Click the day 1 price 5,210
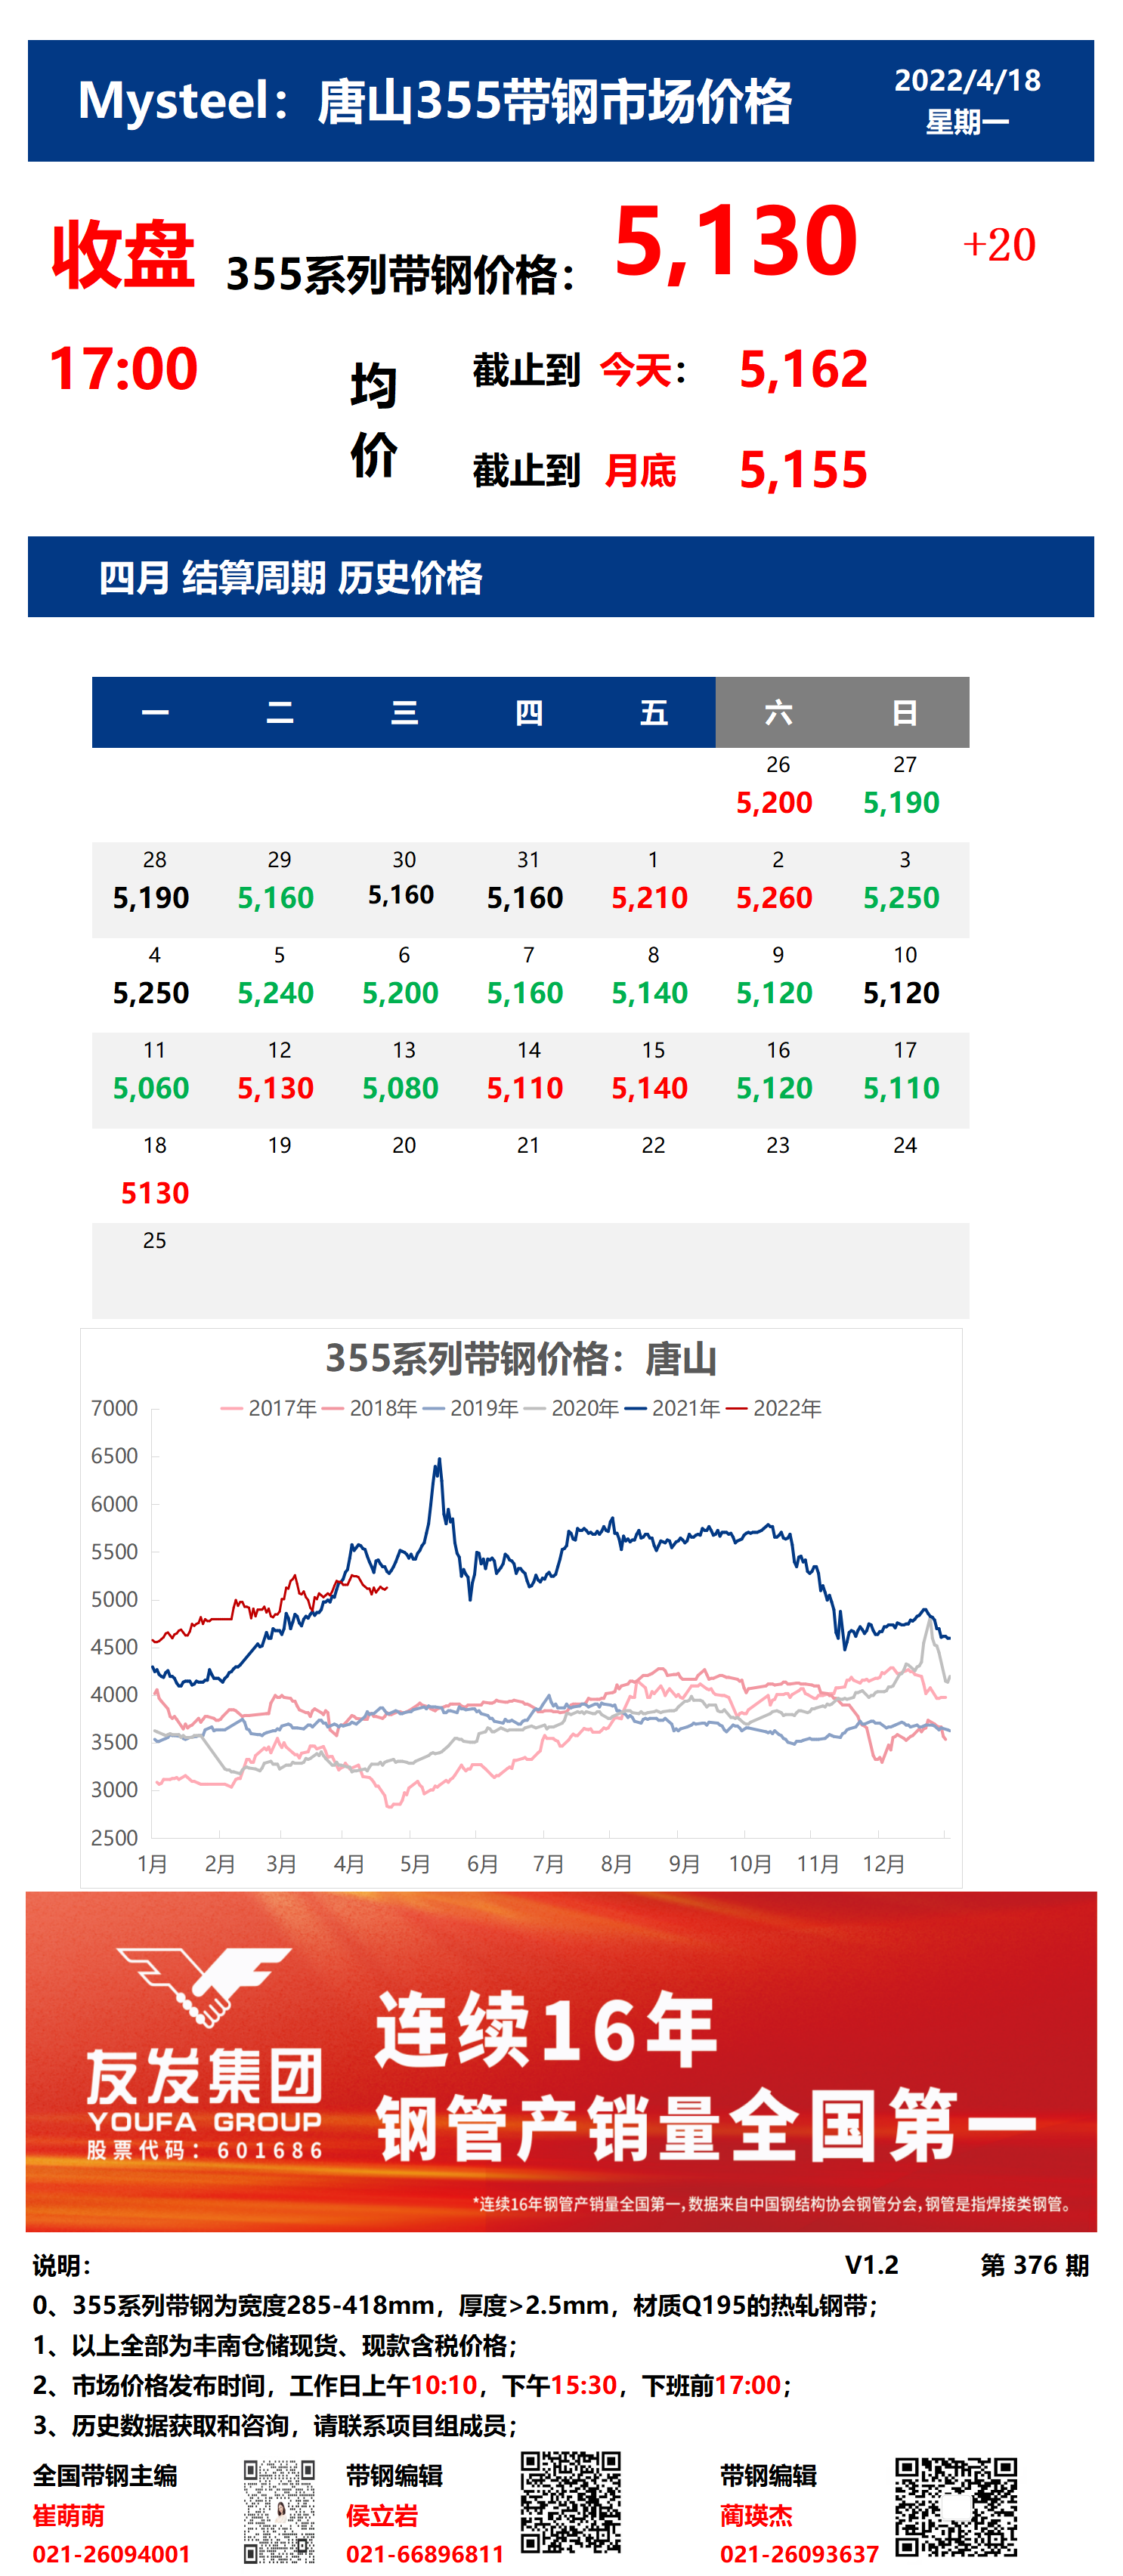The height and width of the screenshot is (2576, 1123). (649, 897)
